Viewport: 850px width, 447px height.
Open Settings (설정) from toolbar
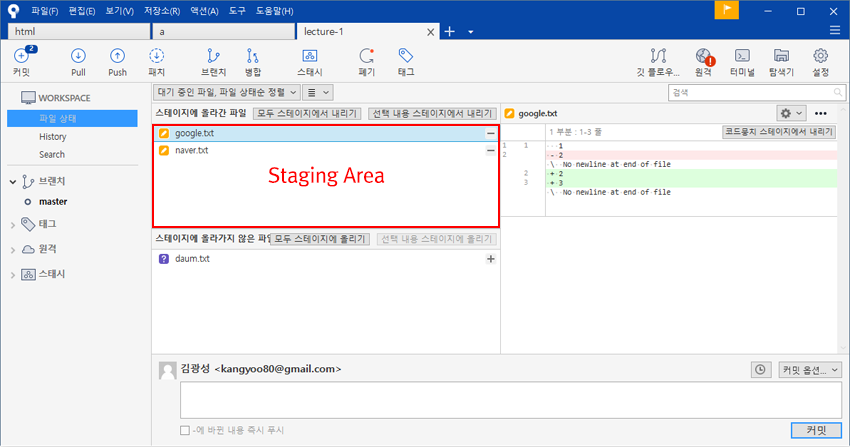tap(820, 61)
